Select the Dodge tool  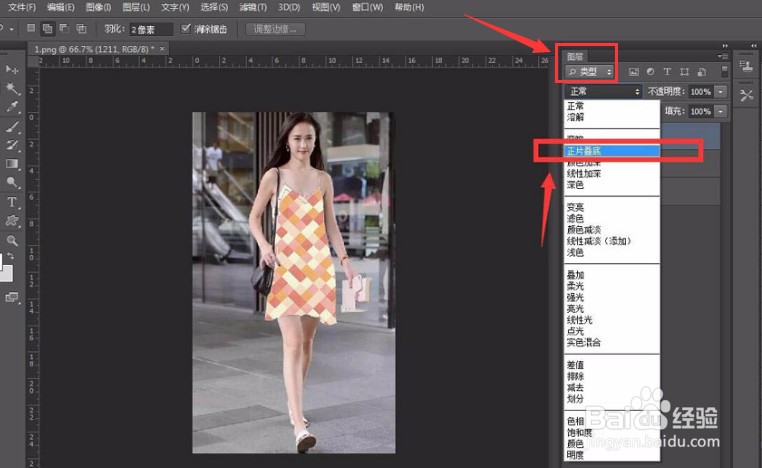click(12, 182)
